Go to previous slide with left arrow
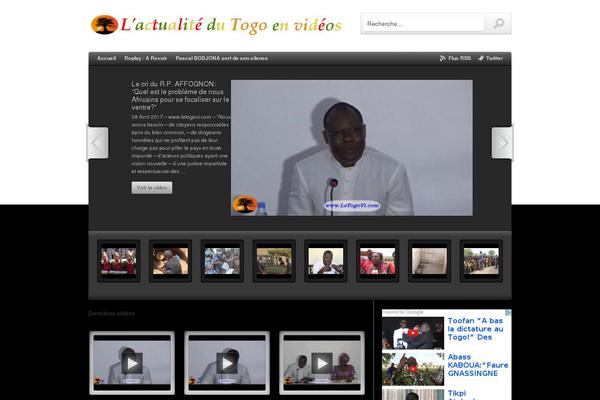Viewport: 600px width, 400px height. point(98,143)
